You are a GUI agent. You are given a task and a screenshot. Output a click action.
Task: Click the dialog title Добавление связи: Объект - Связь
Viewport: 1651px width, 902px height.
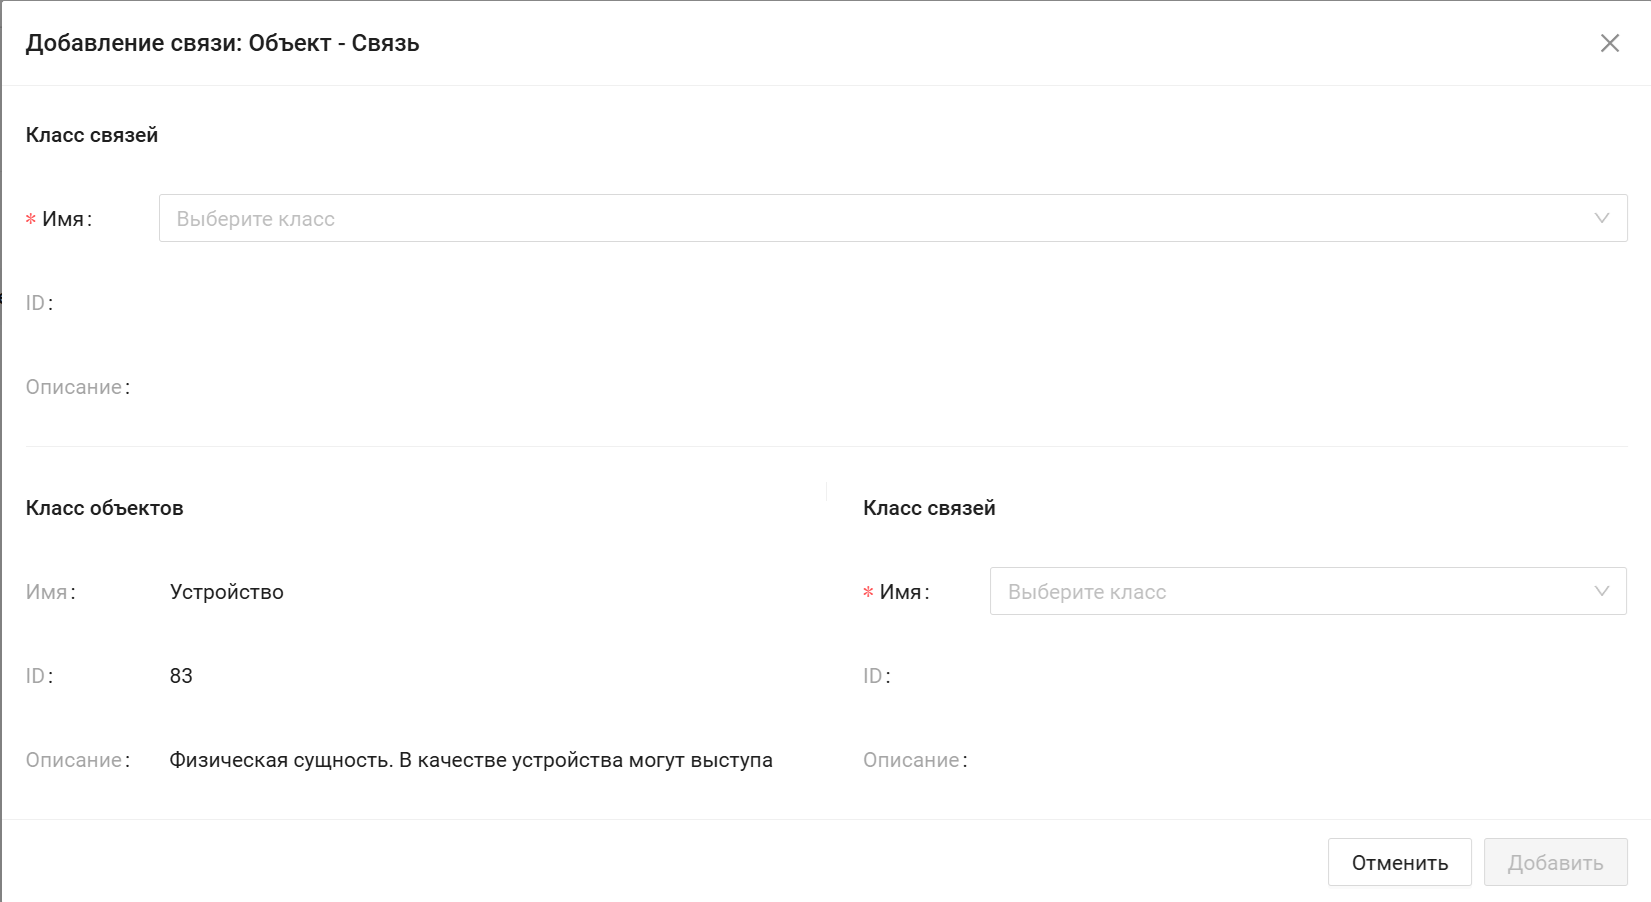(x=222, y=43)
